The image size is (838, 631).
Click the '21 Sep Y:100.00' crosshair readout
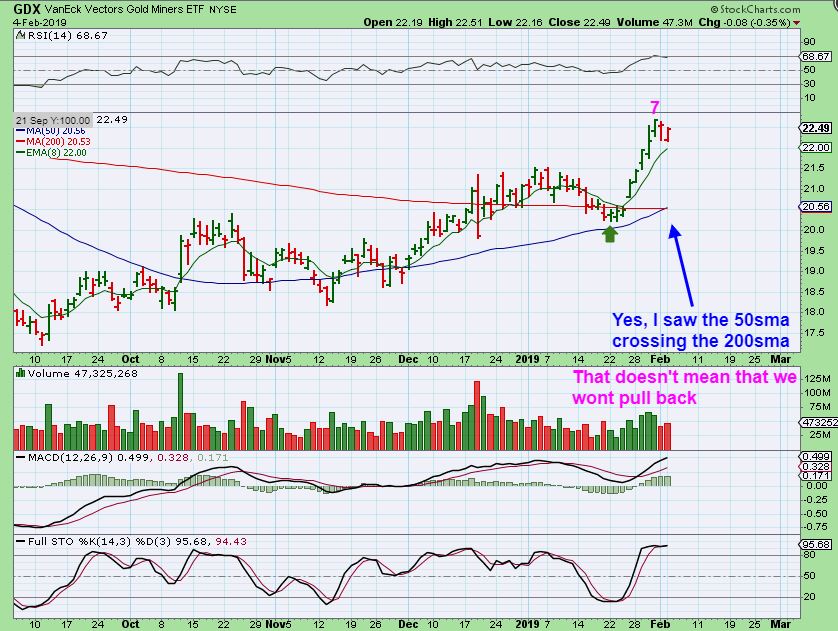click(x=52, y=120)
